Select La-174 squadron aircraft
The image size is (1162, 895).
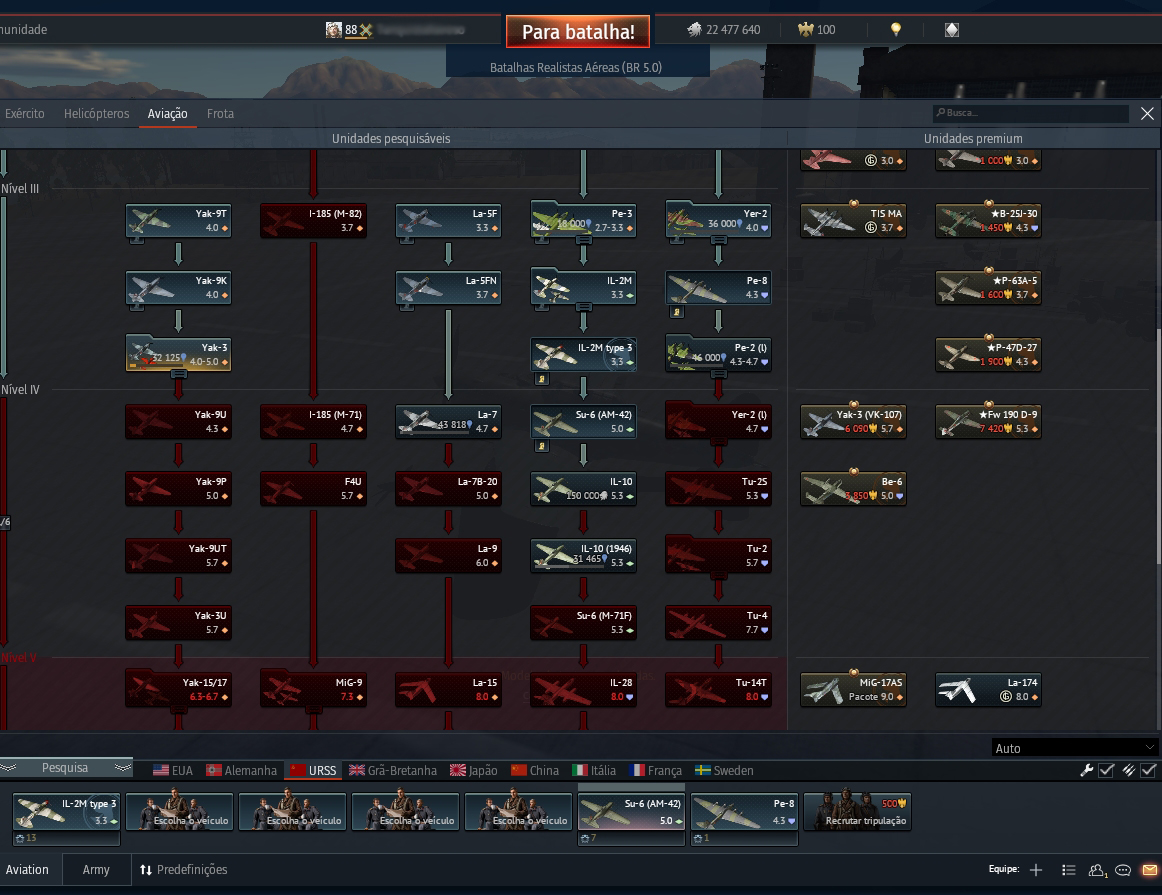[988, 690]
